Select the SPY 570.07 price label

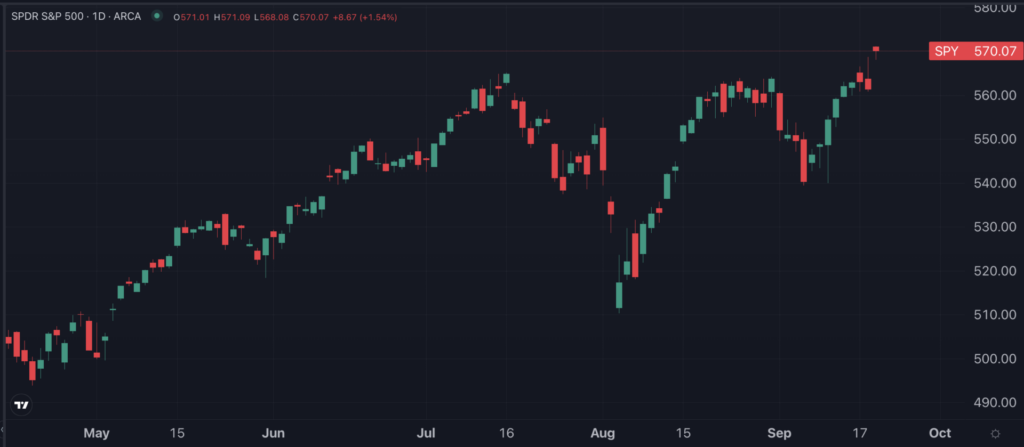pyautogui.click(x=976, y=51)
